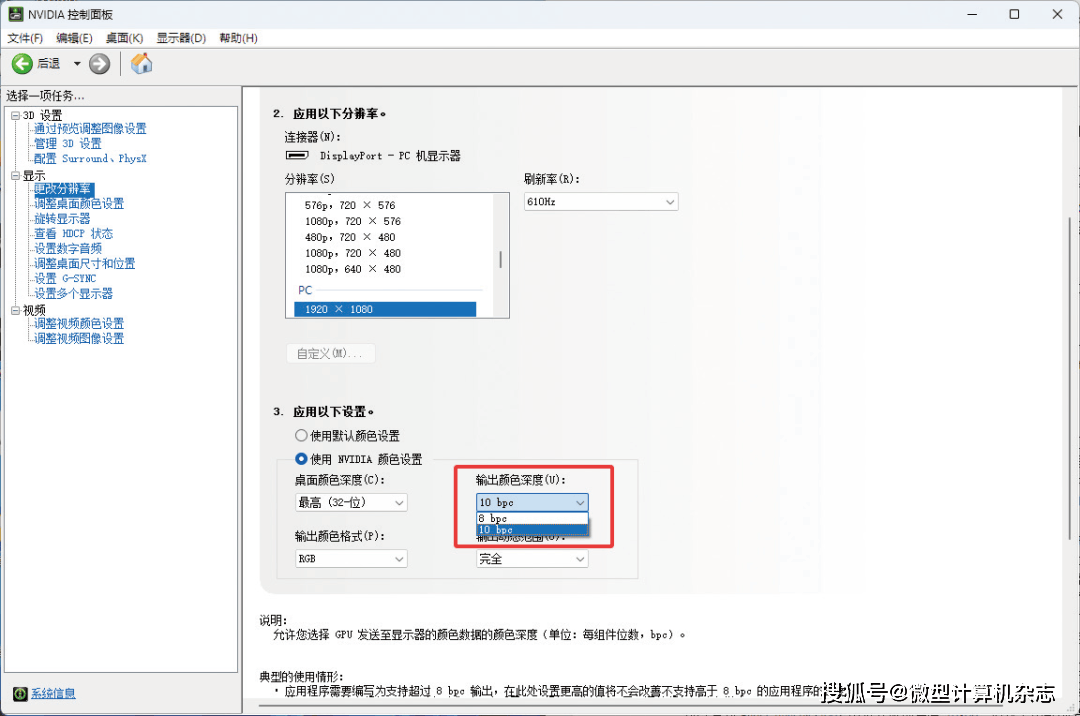Open the 系统信息 link
1080x716 pixels.
tap(51, 693)
